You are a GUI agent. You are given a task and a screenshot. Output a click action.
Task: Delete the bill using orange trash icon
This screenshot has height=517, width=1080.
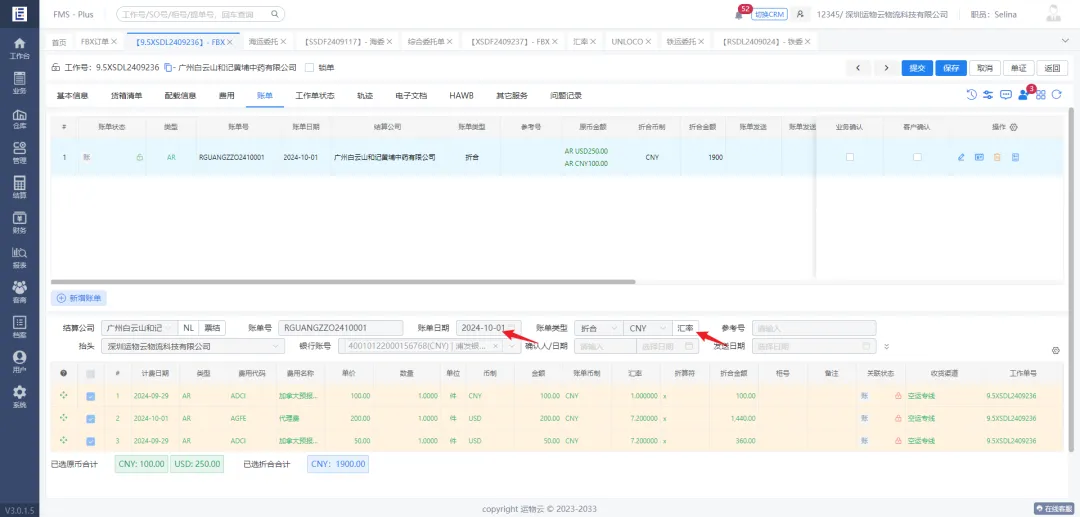pos(997,157)
